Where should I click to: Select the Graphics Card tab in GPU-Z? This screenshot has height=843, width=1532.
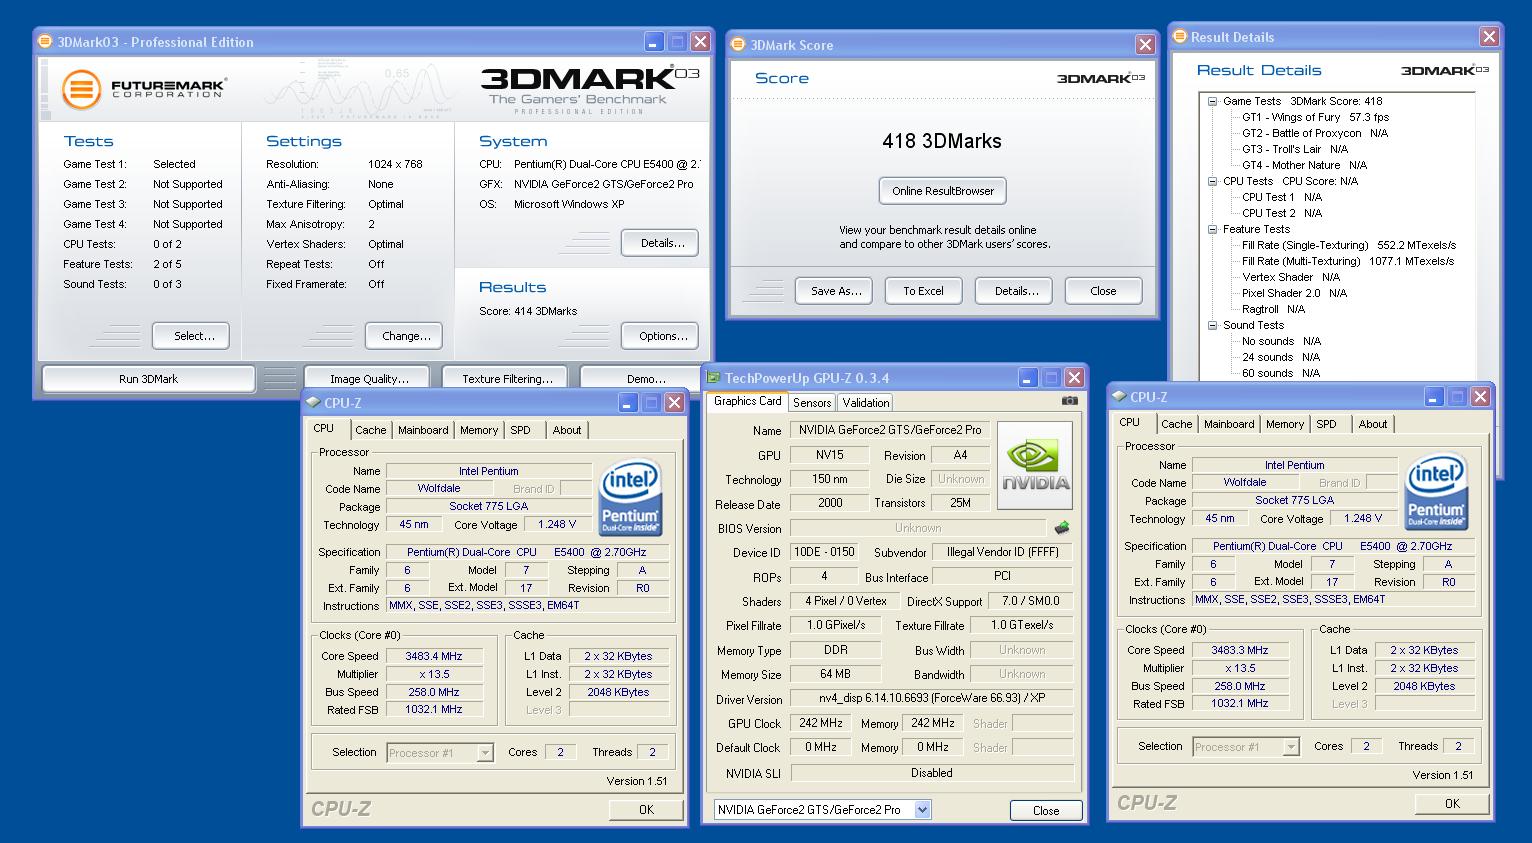pyautogui.click(x=748, y=401)
